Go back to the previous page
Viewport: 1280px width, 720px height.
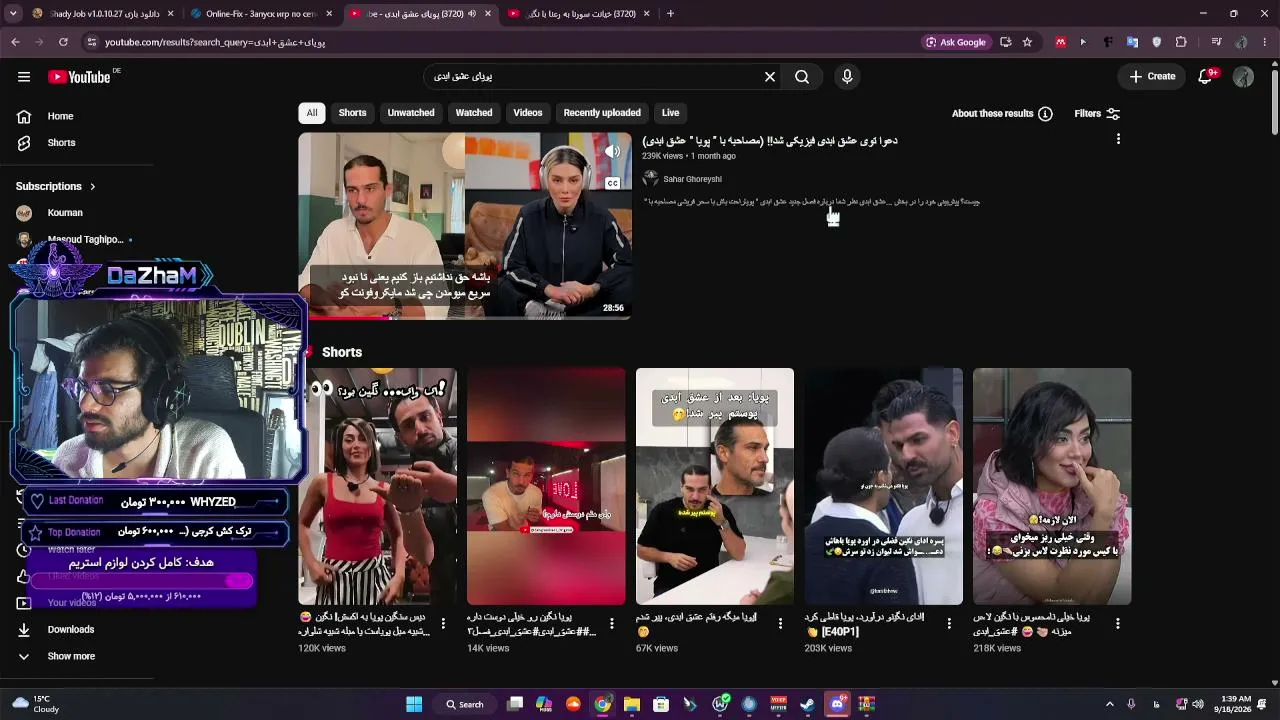(x=15, y=42)
